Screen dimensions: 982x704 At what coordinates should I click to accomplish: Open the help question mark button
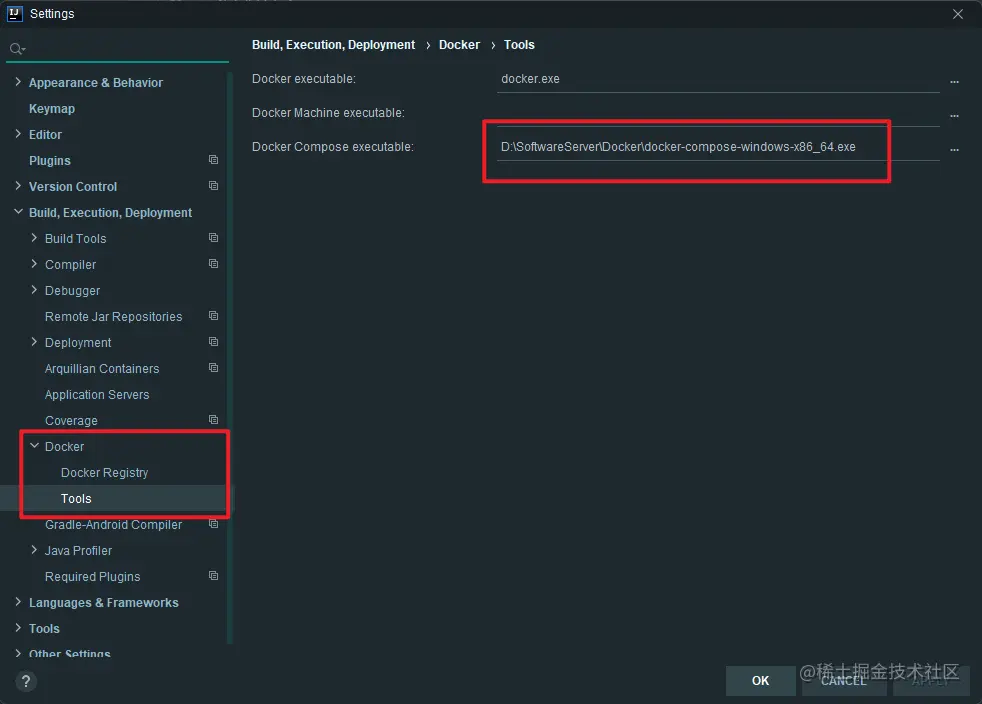pyautogui.click(x=26, y=681)
